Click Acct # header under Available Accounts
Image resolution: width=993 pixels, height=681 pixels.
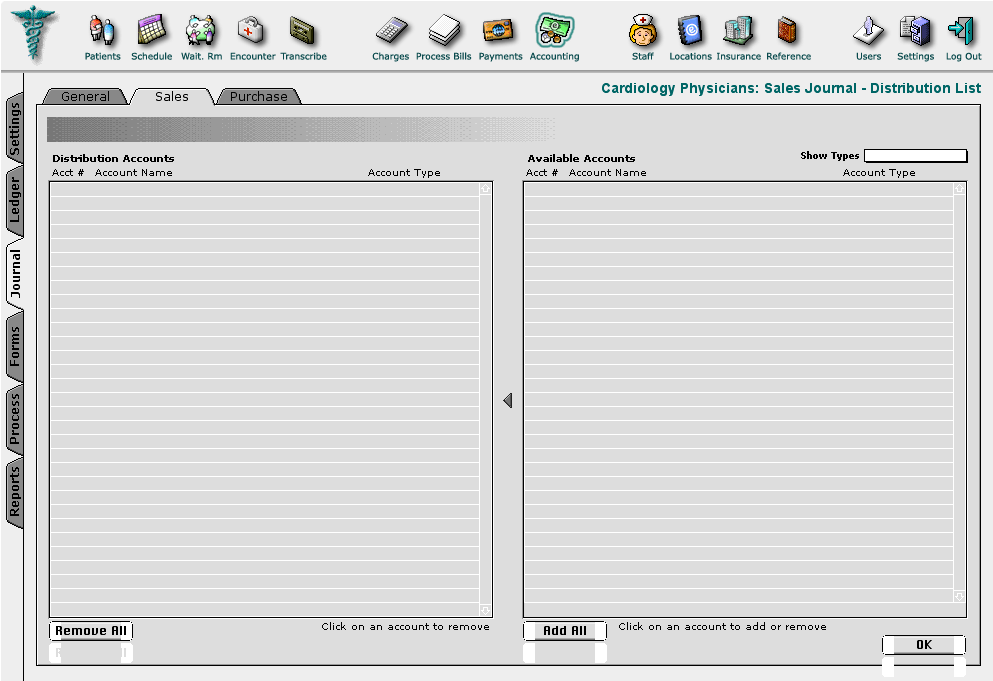tap(542, 172)
